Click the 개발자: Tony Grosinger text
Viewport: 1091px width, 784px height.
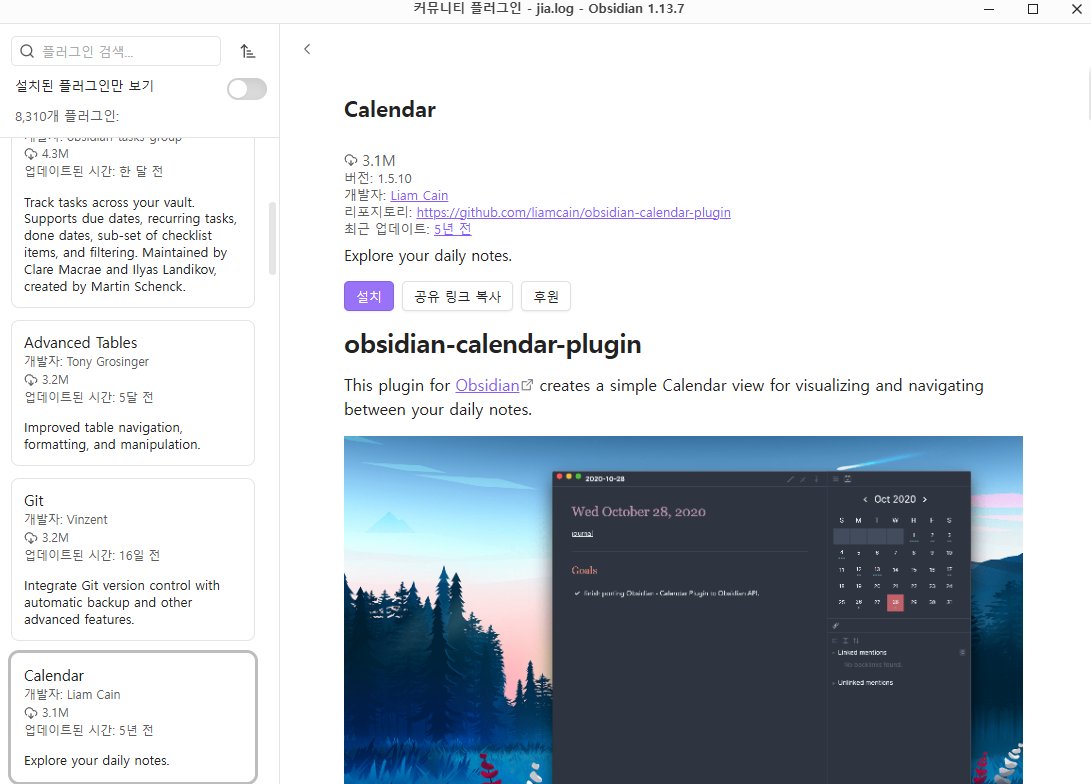pos(86,362)
